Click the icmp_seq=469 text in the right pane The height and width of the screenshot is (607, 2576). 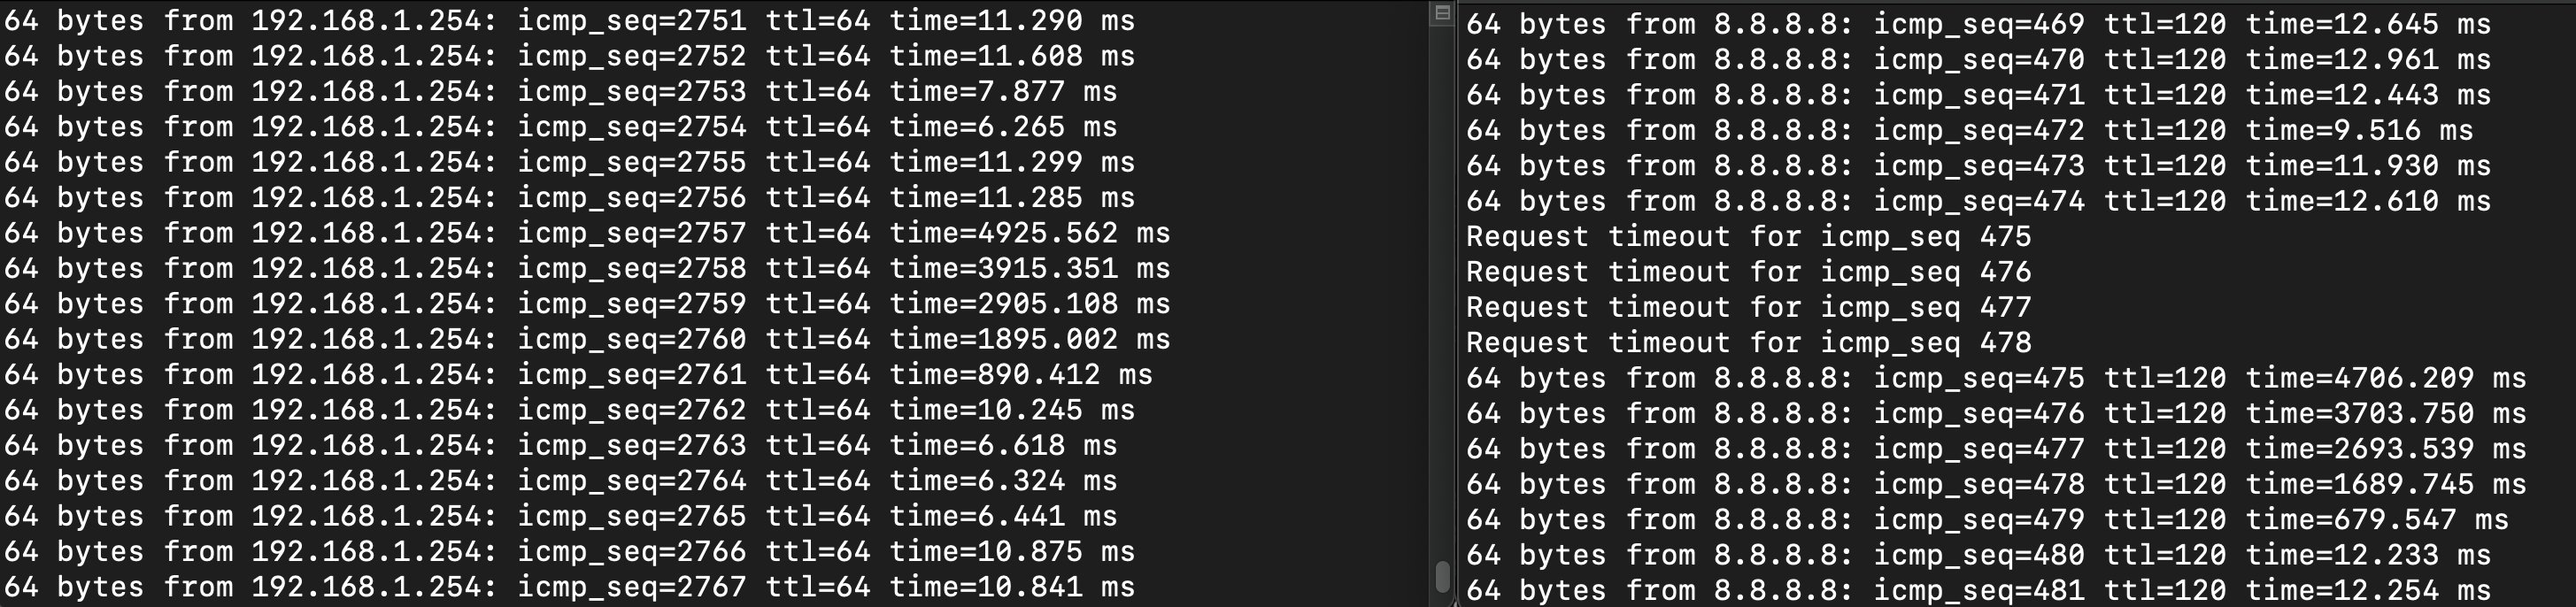1978,24
